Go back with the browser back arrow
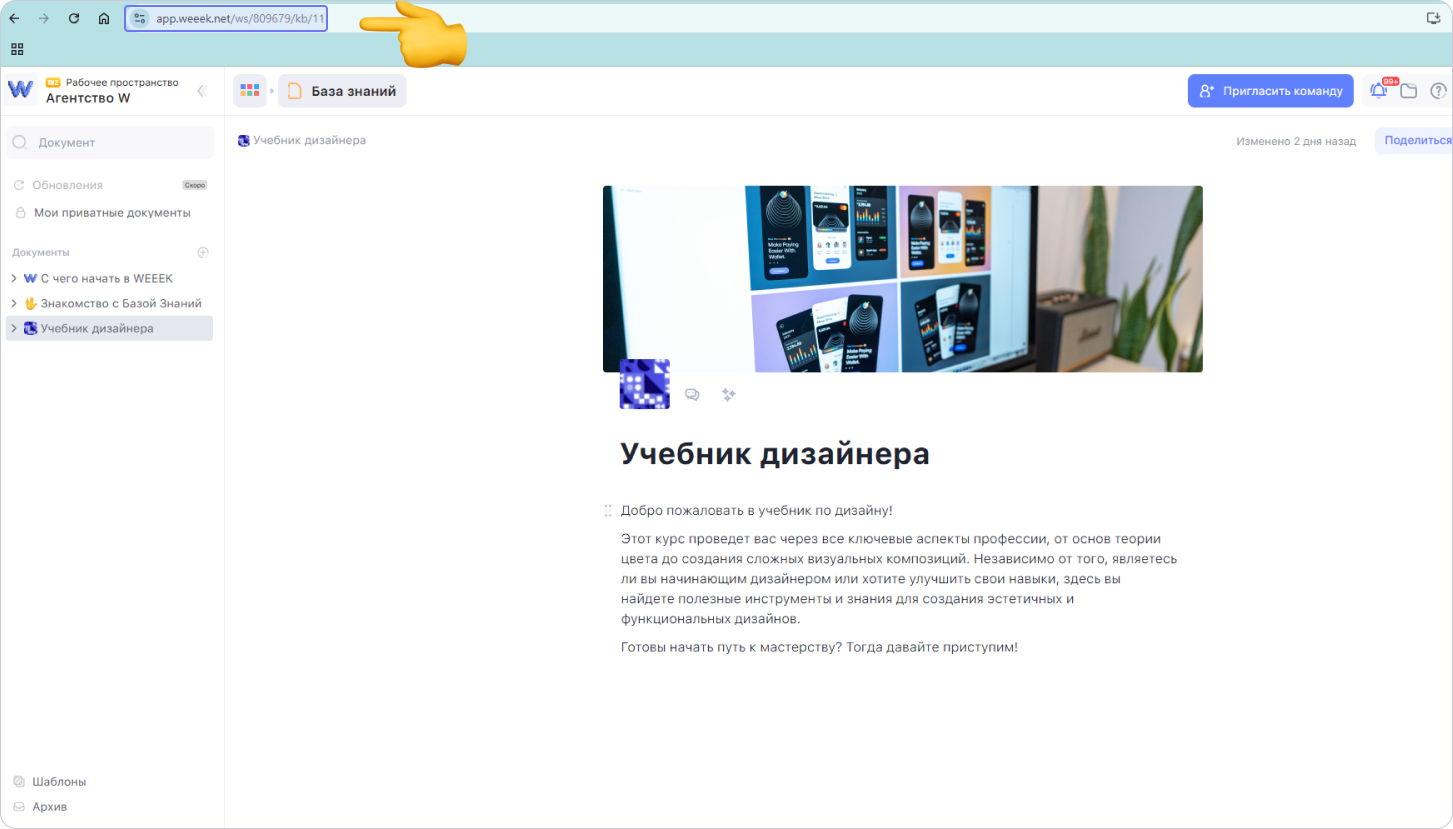The image size is (1453, 829). [x=14, y=18]
